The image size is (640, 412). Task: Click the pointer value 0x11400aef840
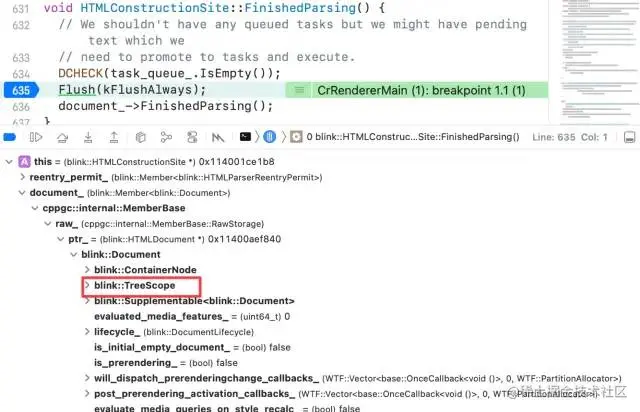[x=244, y=239]
